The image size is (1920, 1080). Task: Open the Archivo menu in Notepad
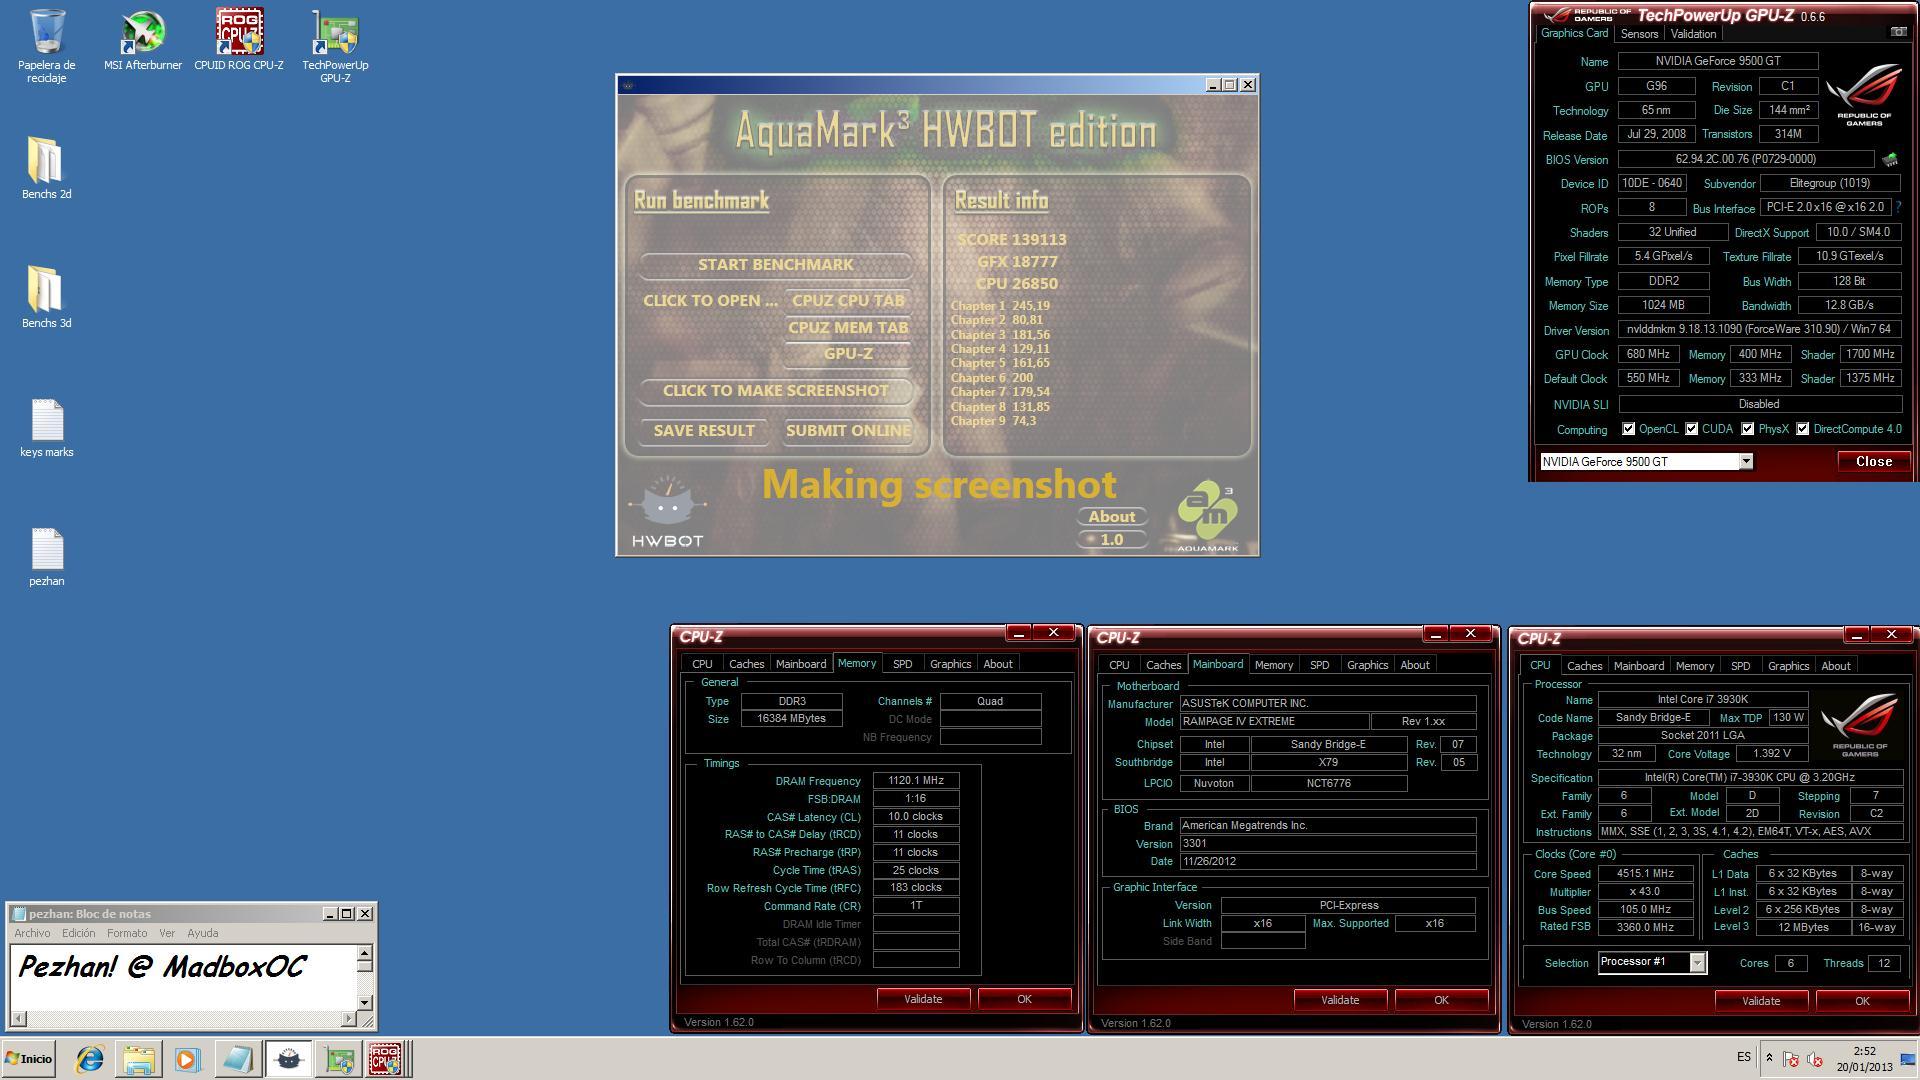pyautogui.click(x=32, y=933)
